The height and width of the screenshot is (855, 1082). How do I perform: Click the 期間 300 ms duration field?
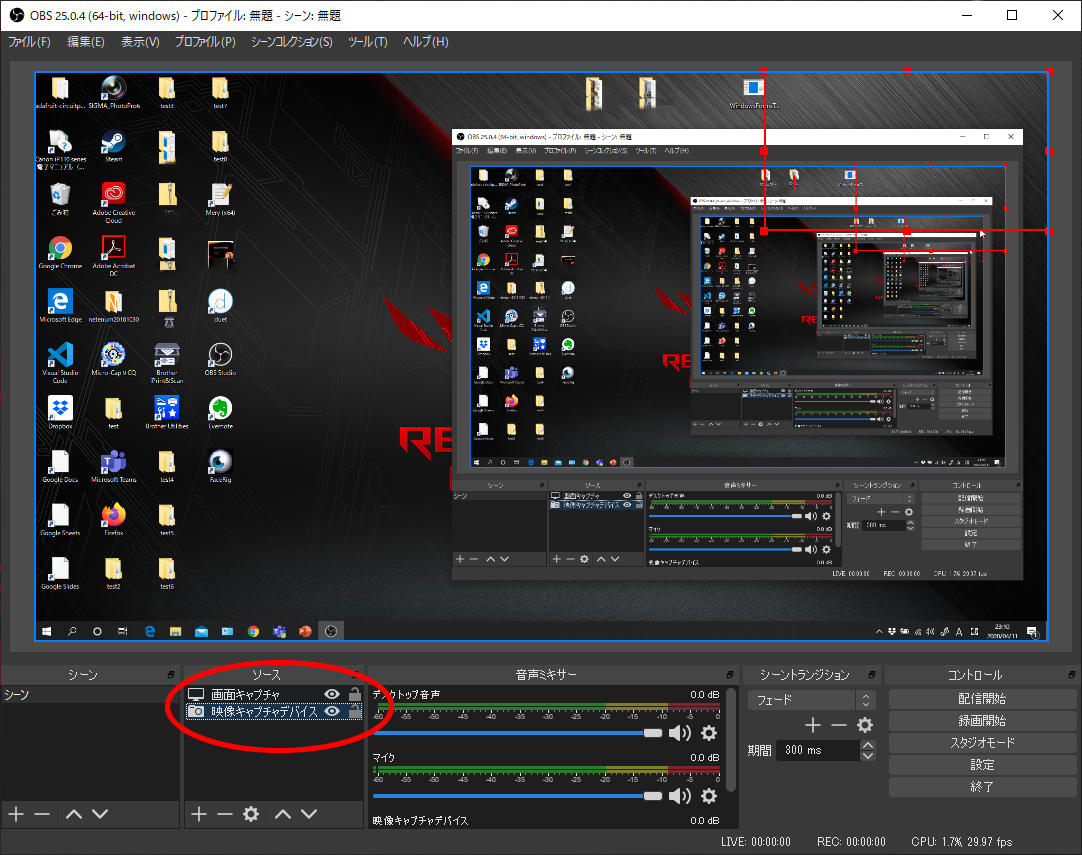click(818, 750)
